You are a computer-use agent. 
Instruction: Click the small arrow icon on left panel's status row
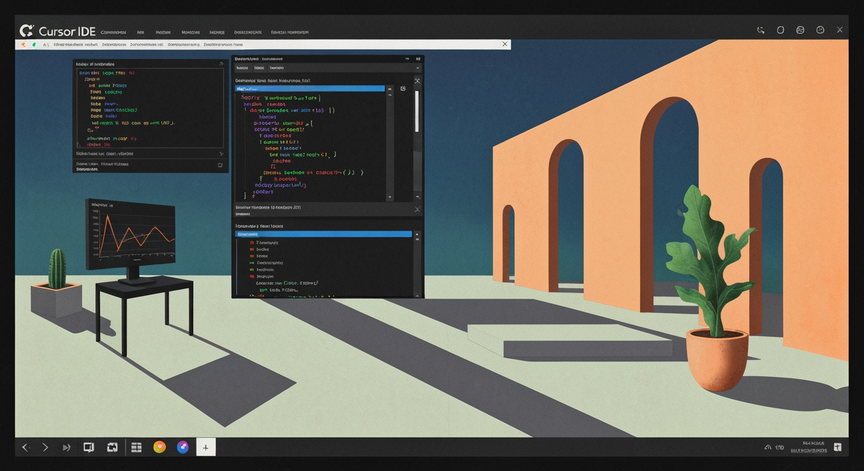[222, 154]
